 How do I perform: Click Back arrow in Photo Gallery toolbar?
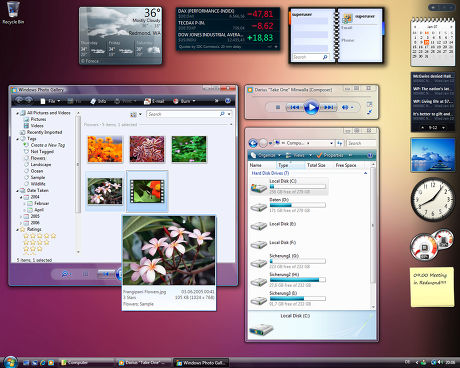tap(19, 100)
